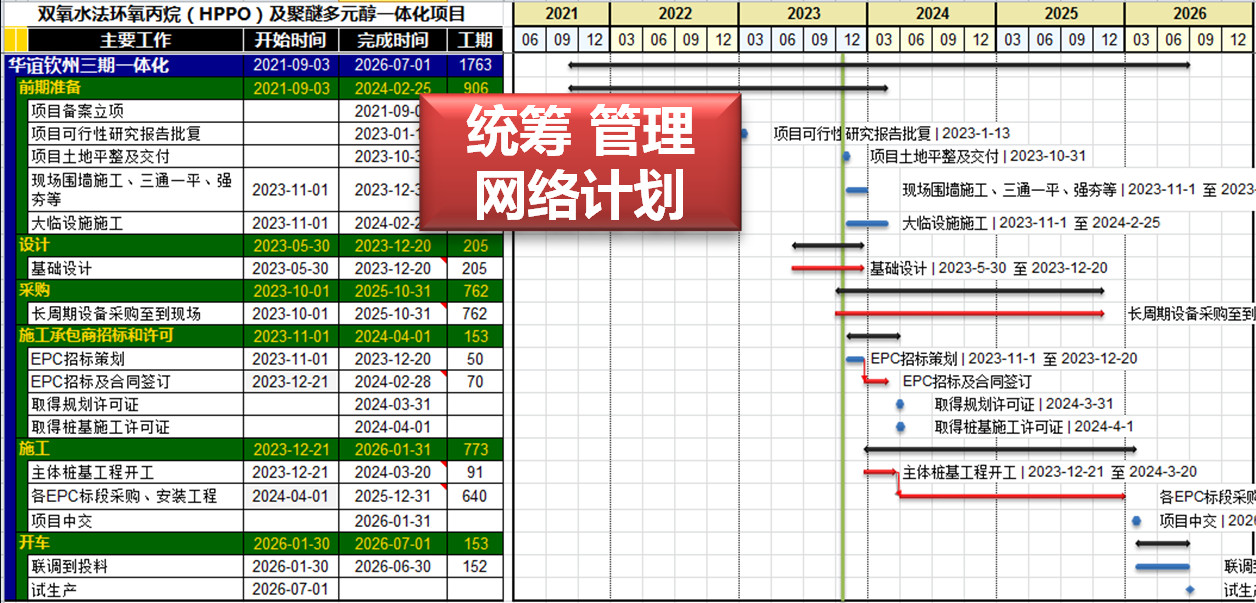1256x603 pixels.
Task: Click the 取得规划许可证 milestone diamond
Action: 899,404
